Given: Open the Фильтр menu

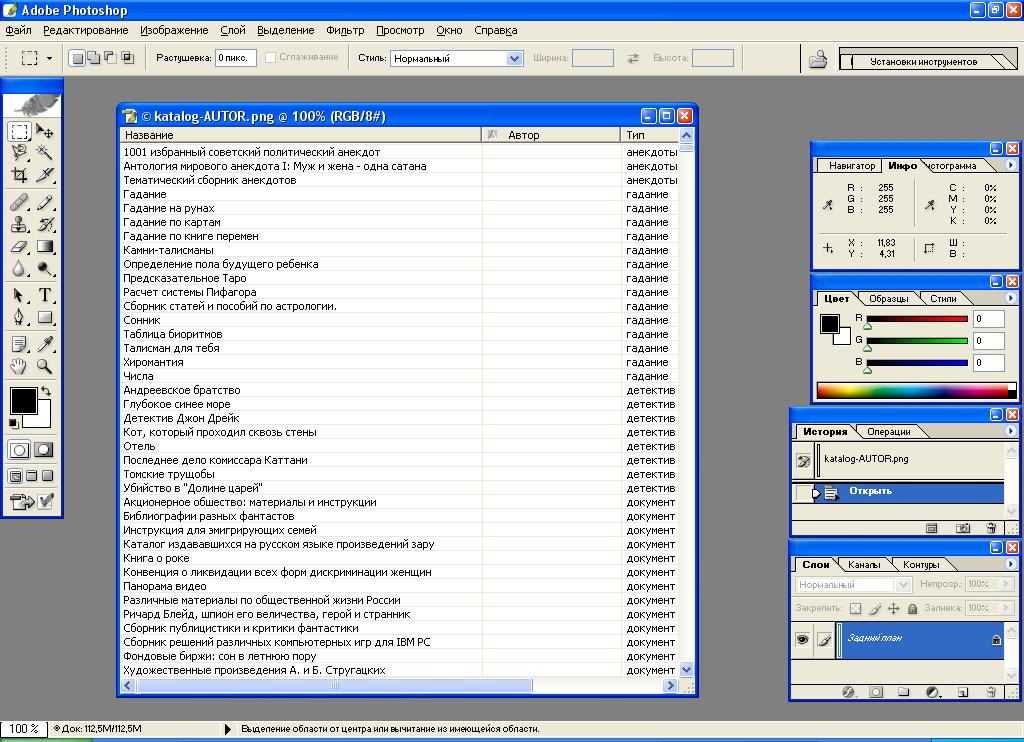Looking at the screenshot, I should 345,30.
